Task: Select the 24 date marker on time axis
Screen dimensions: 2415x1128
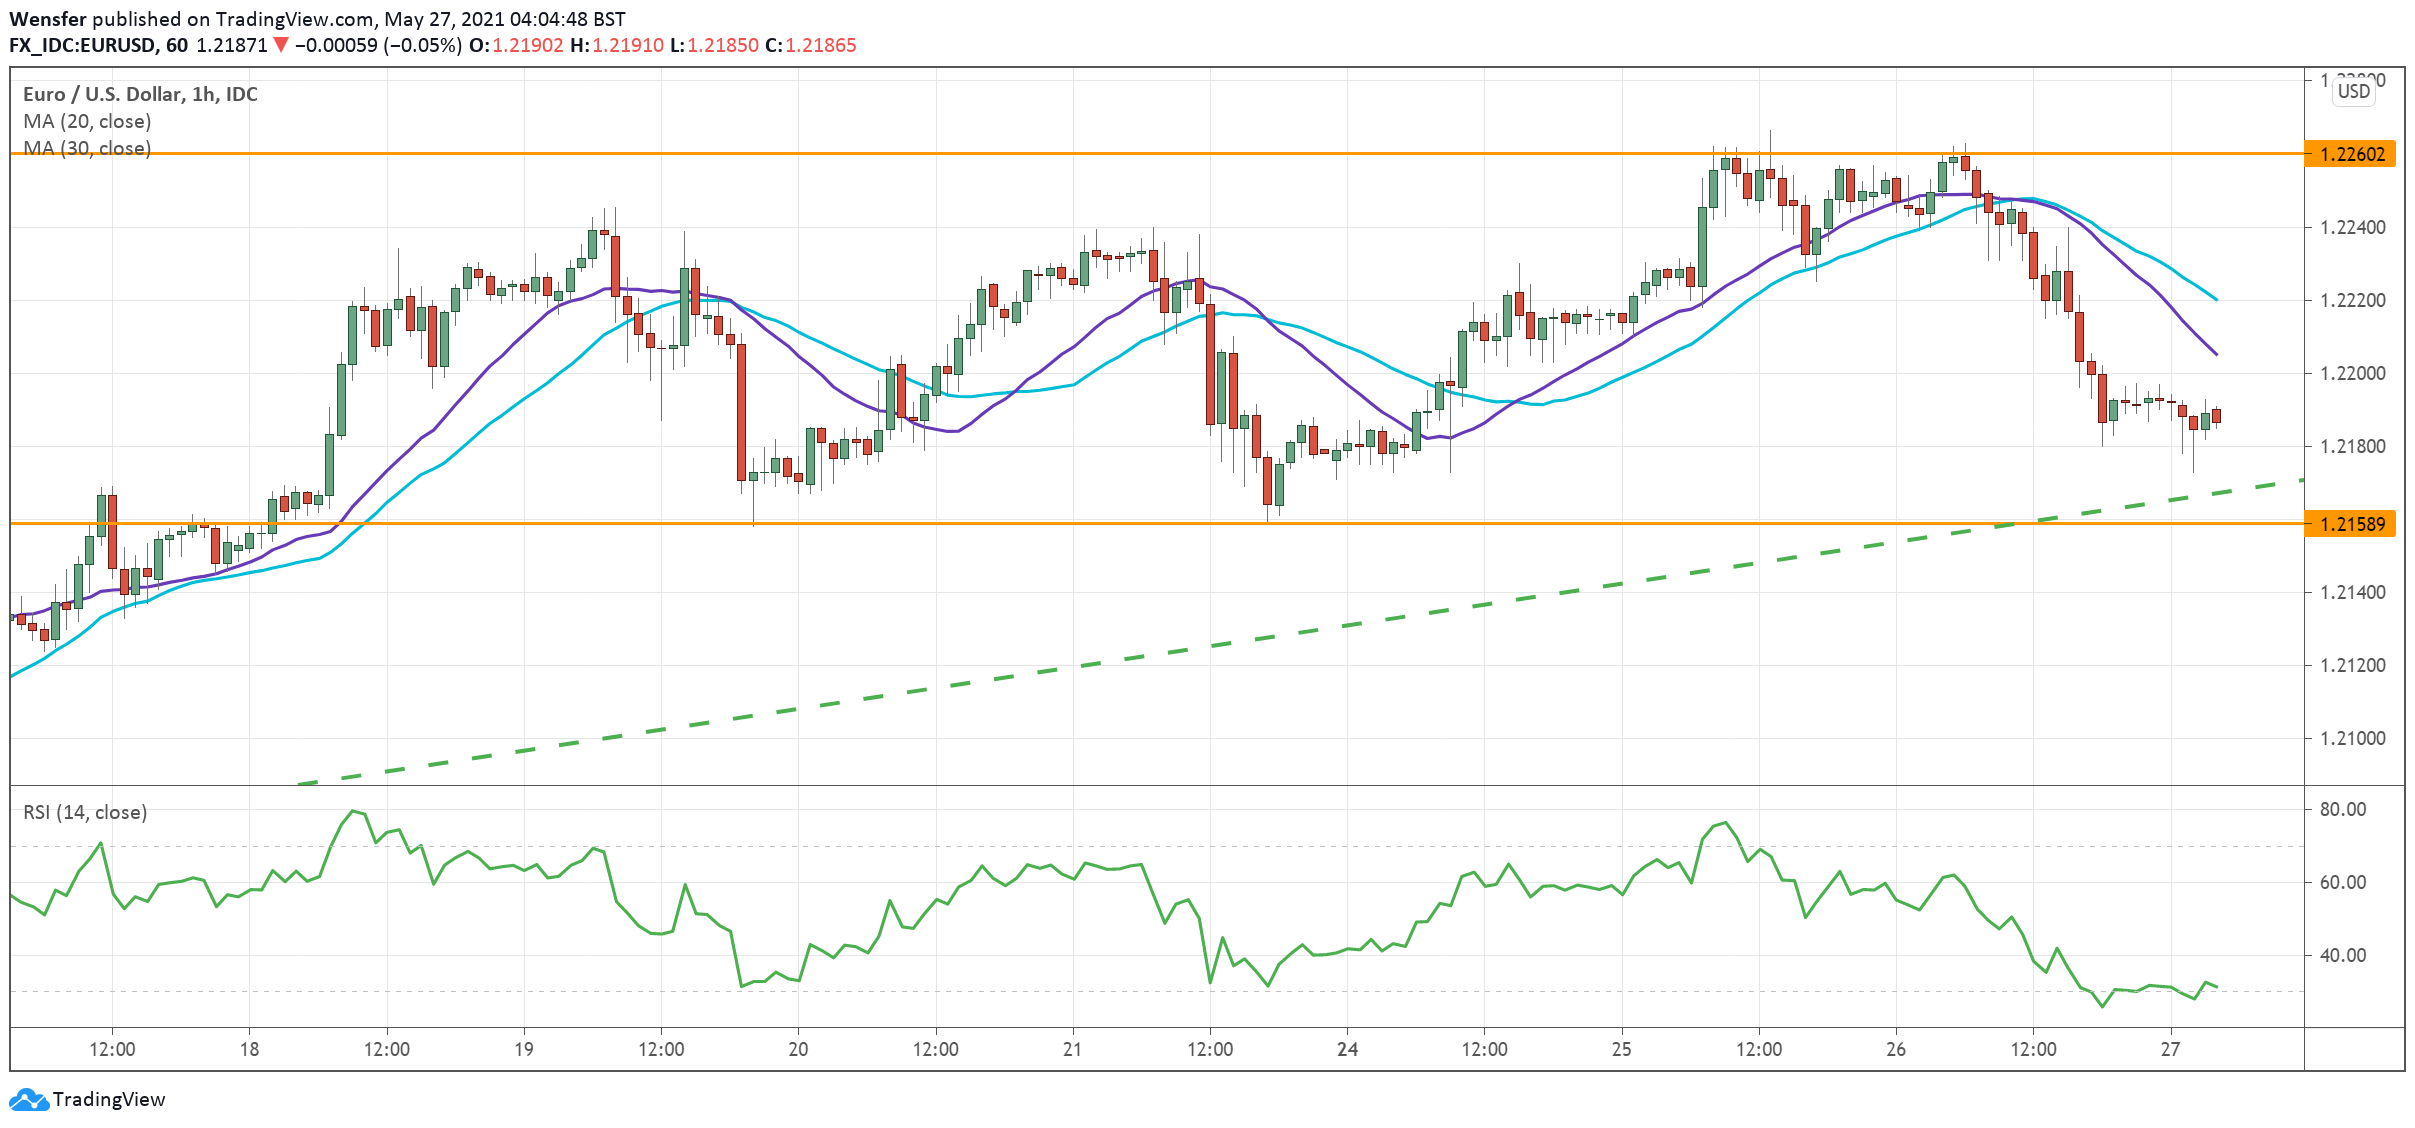Action: coord(1347,1049)
